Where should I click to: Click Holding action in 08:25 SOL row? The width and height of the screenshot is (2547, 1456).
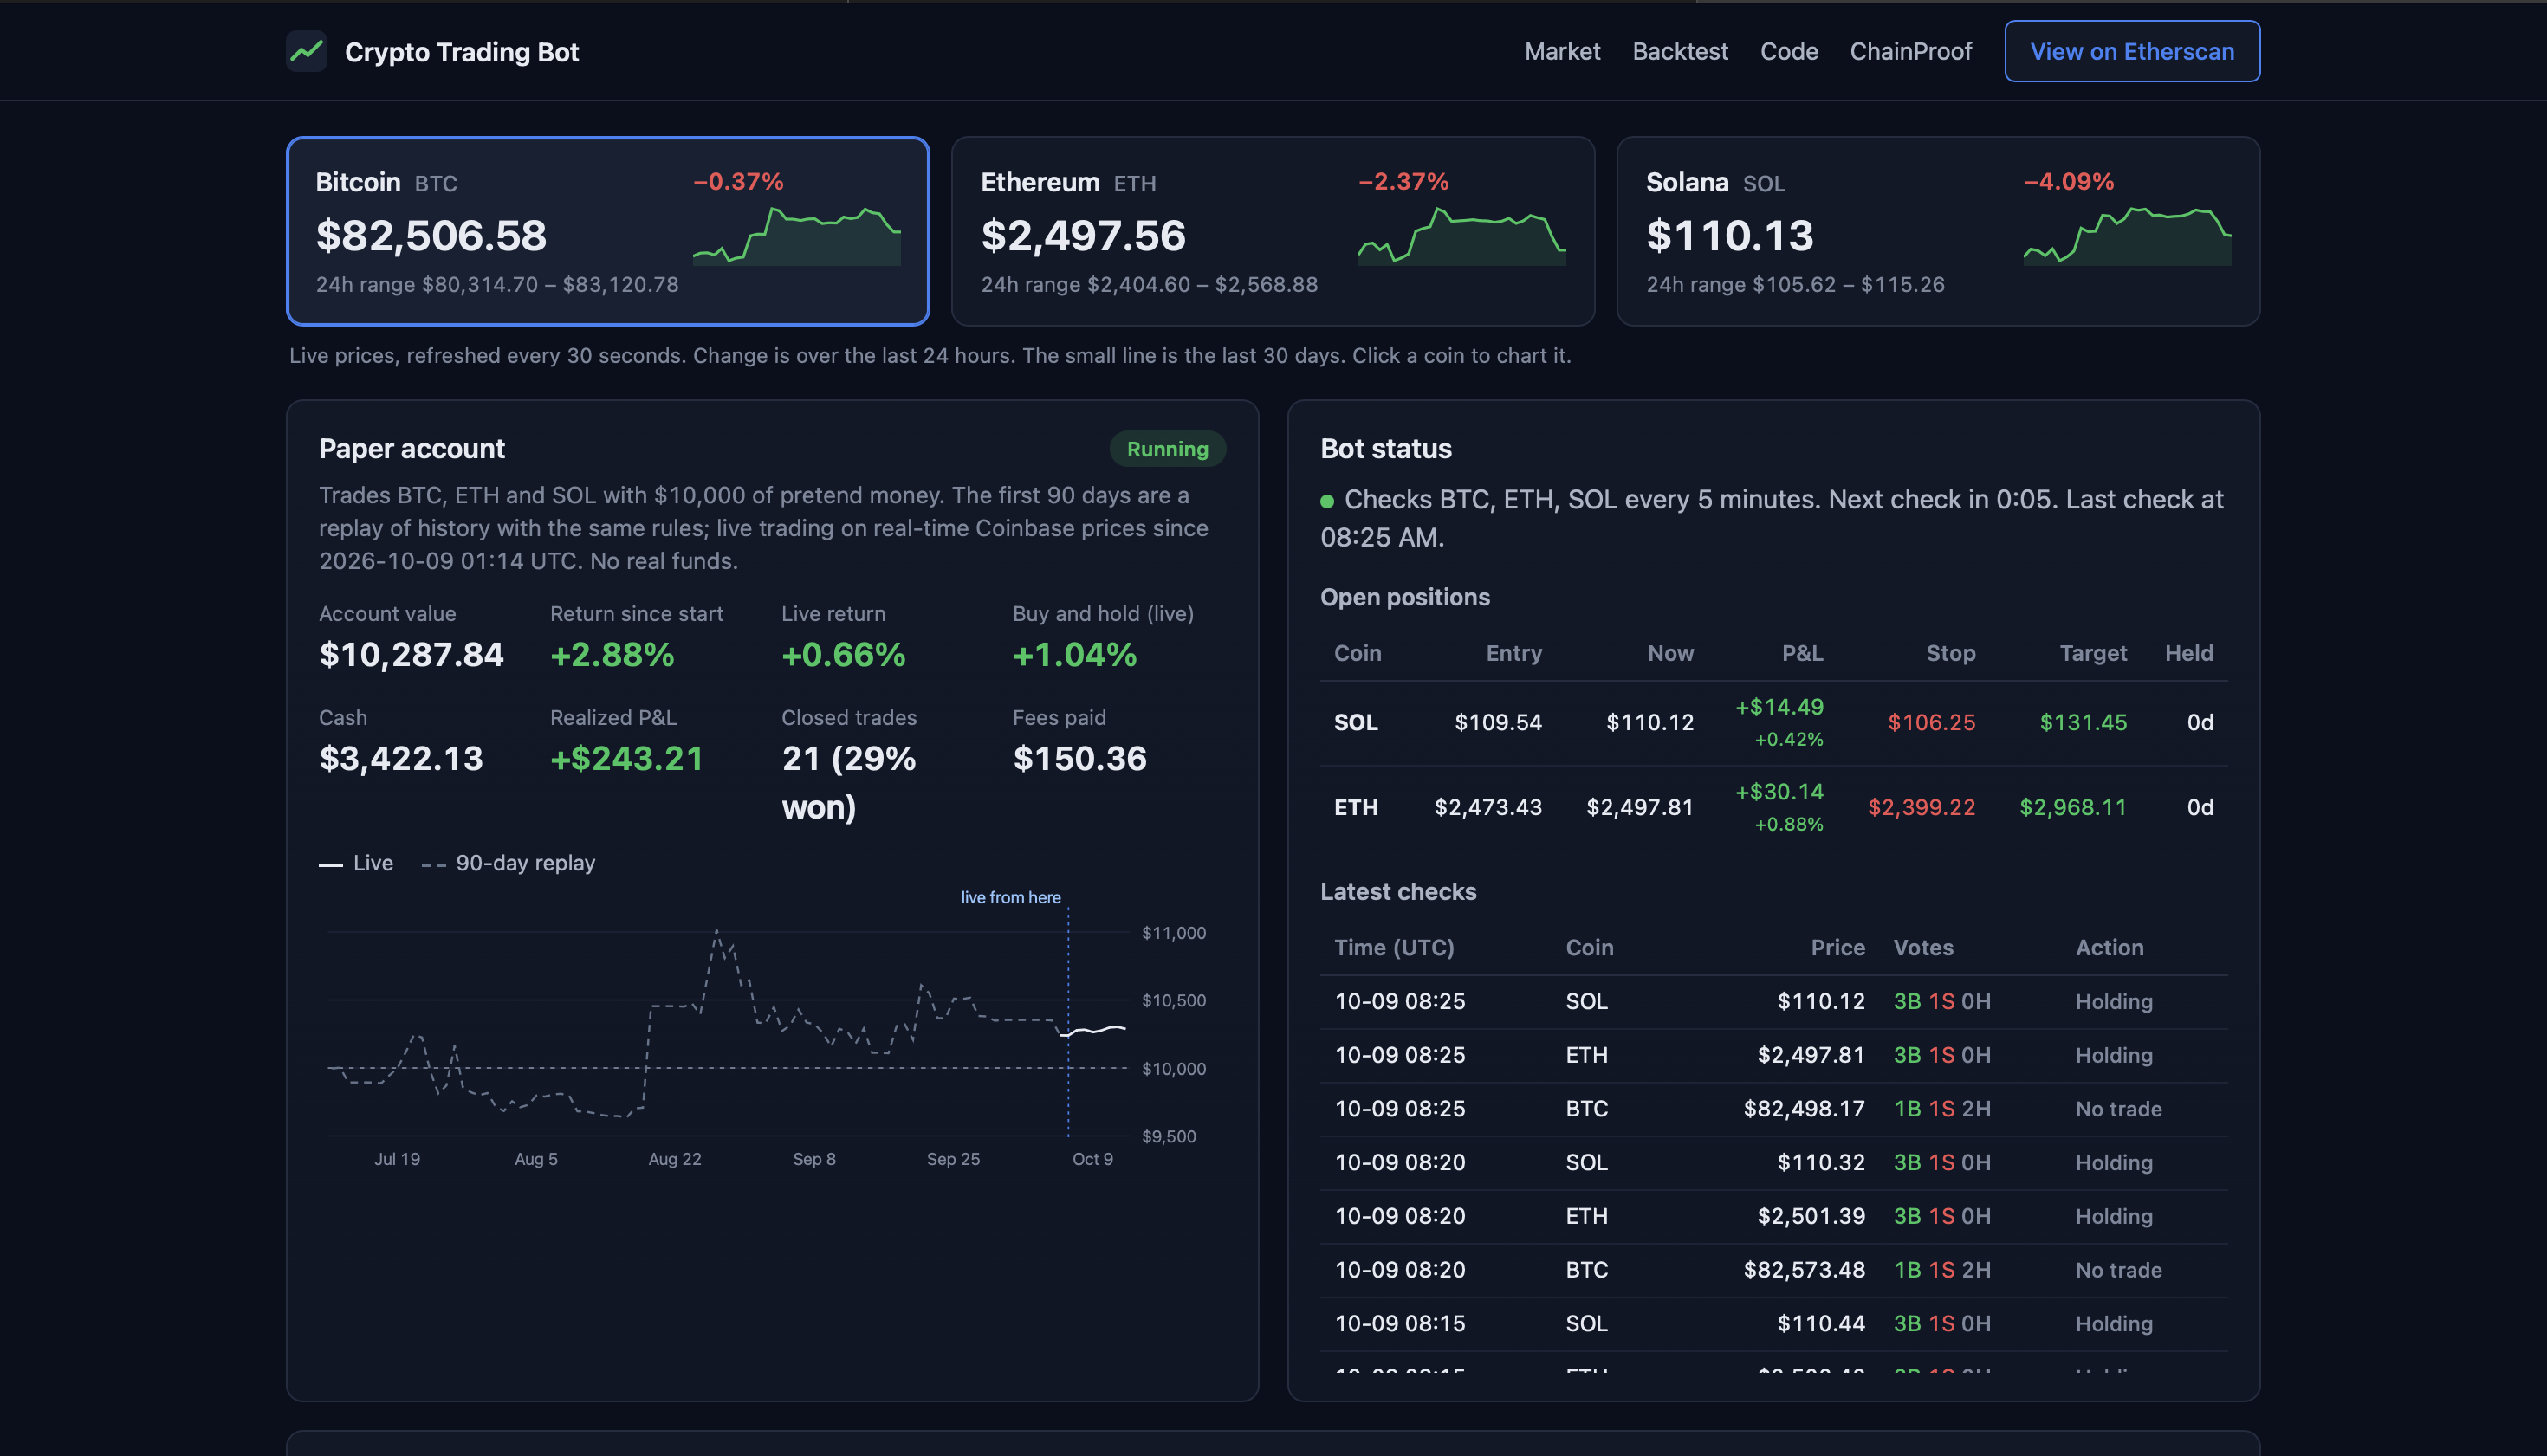2114,1002
